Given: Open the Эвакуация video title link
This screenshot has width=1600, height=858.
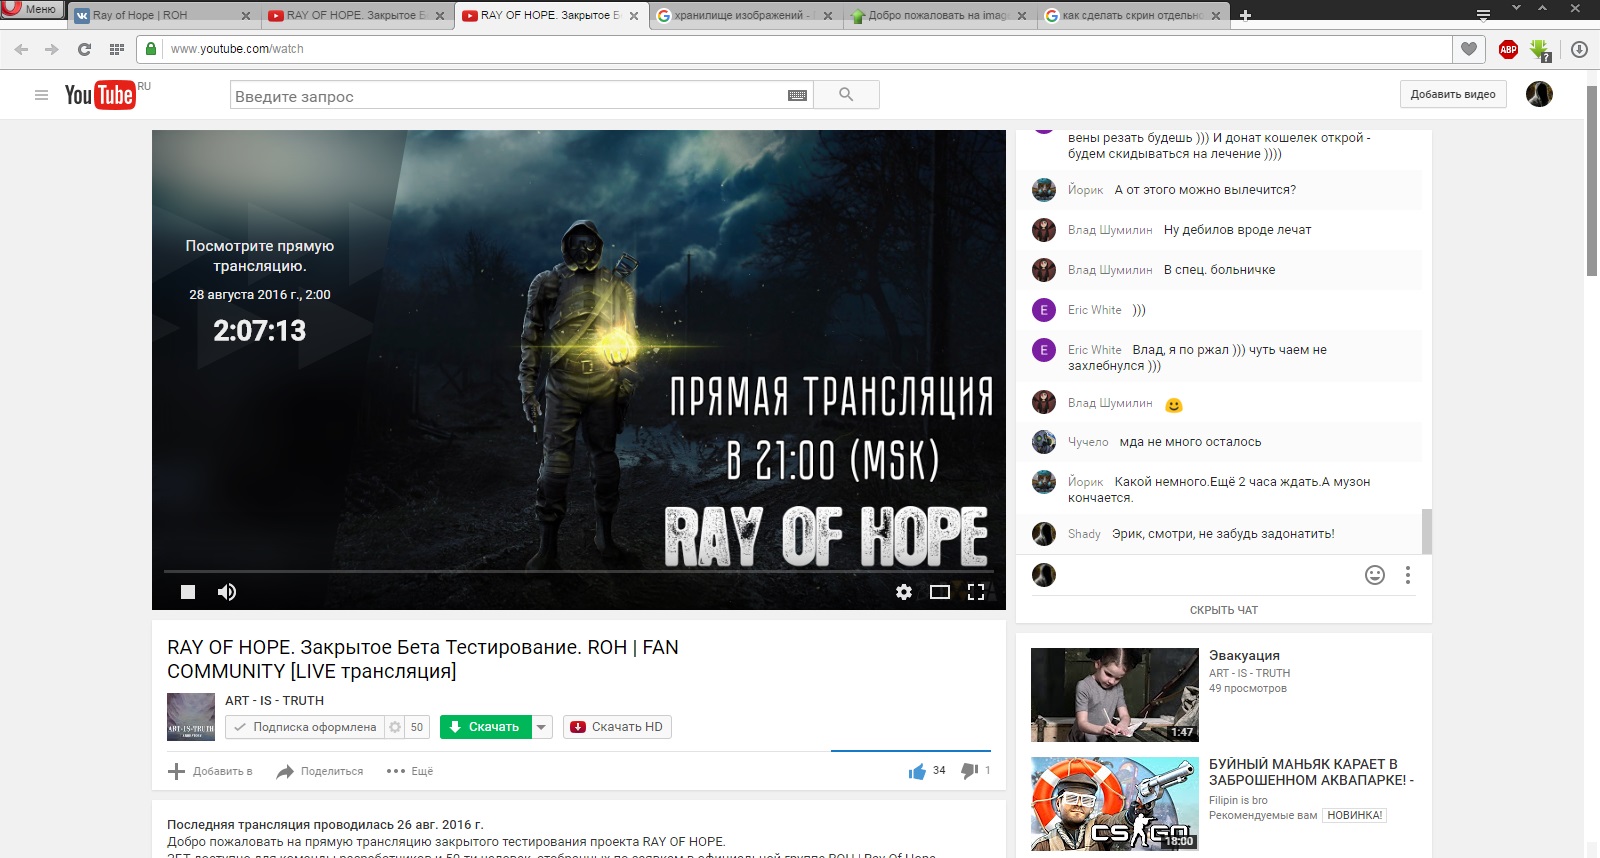Looking at the screenshot, I should (1244, 656).
